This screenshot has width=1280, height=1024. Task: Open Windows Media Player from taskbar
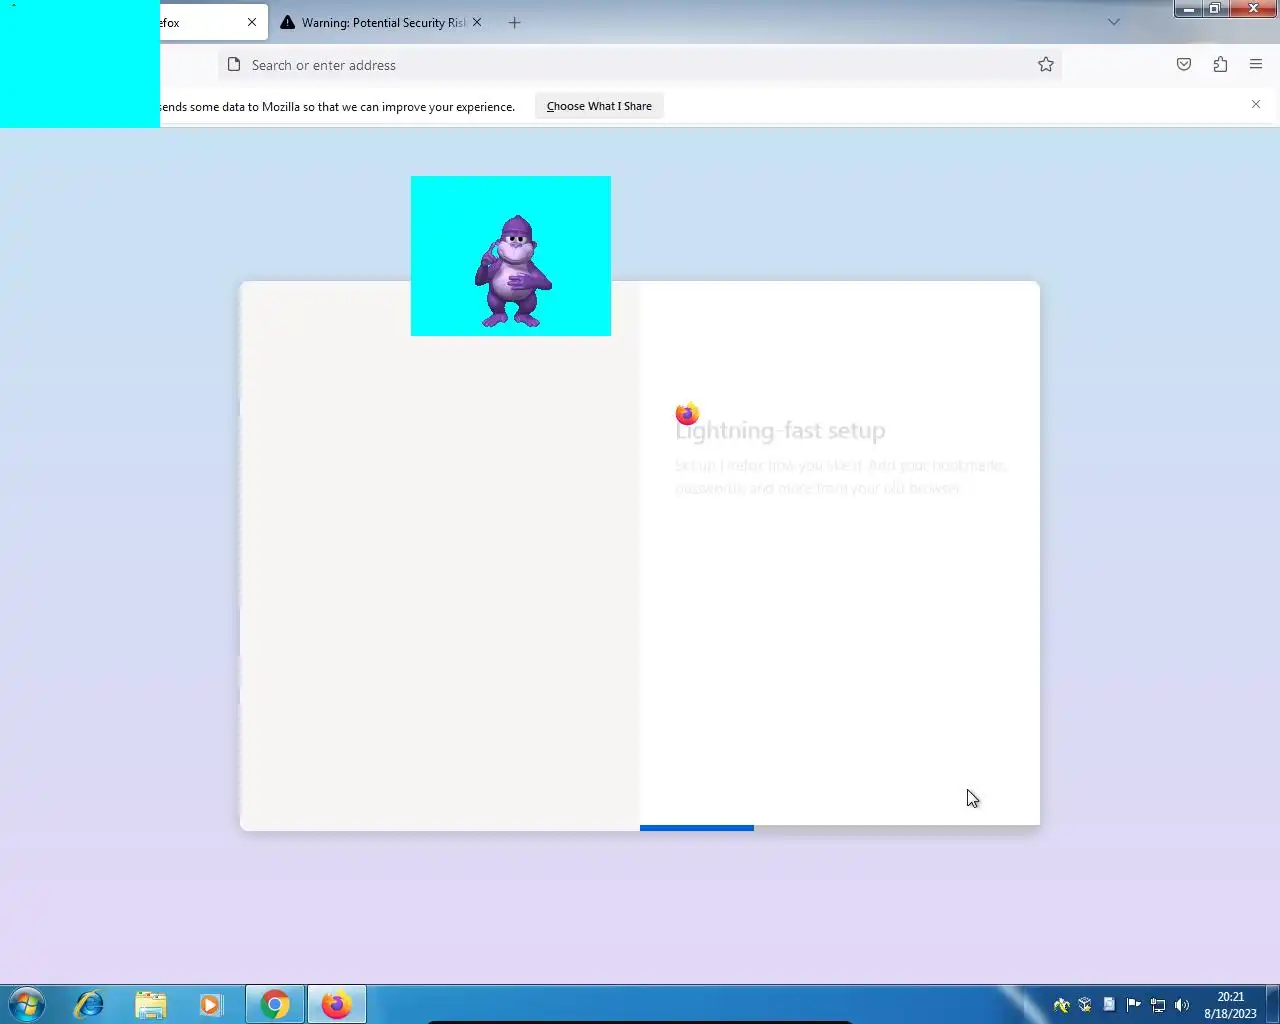coord(210,1004)
